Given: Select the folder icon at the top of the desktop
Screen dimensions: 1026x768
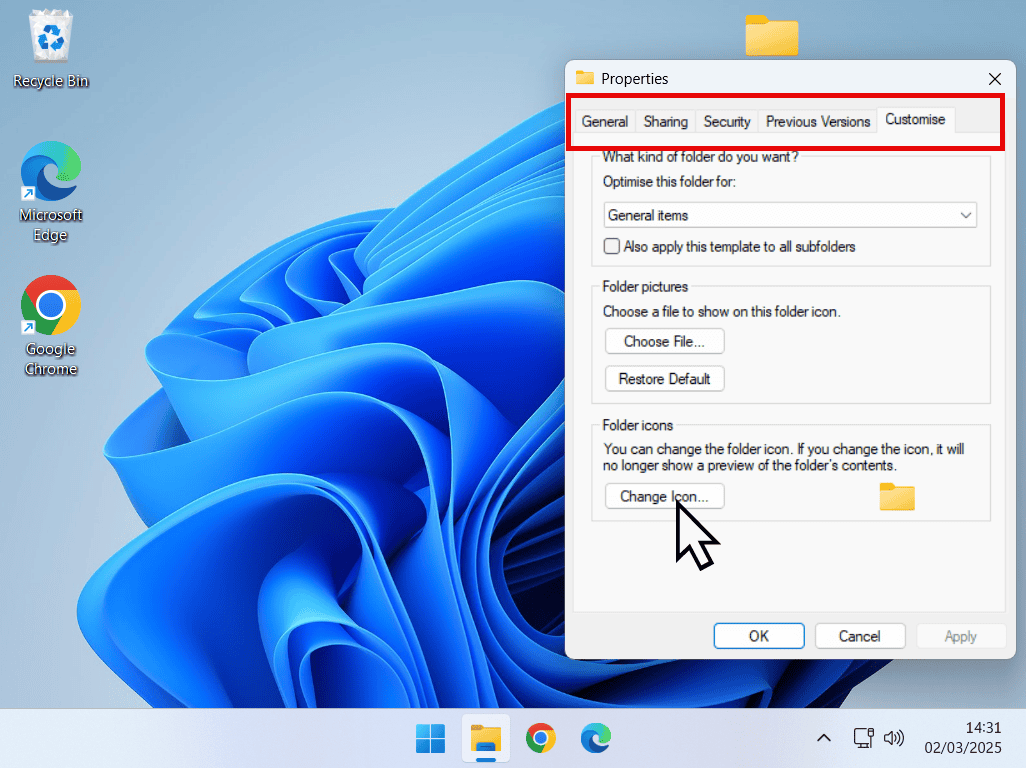Looking at the screenshot, I should [771, 35].
